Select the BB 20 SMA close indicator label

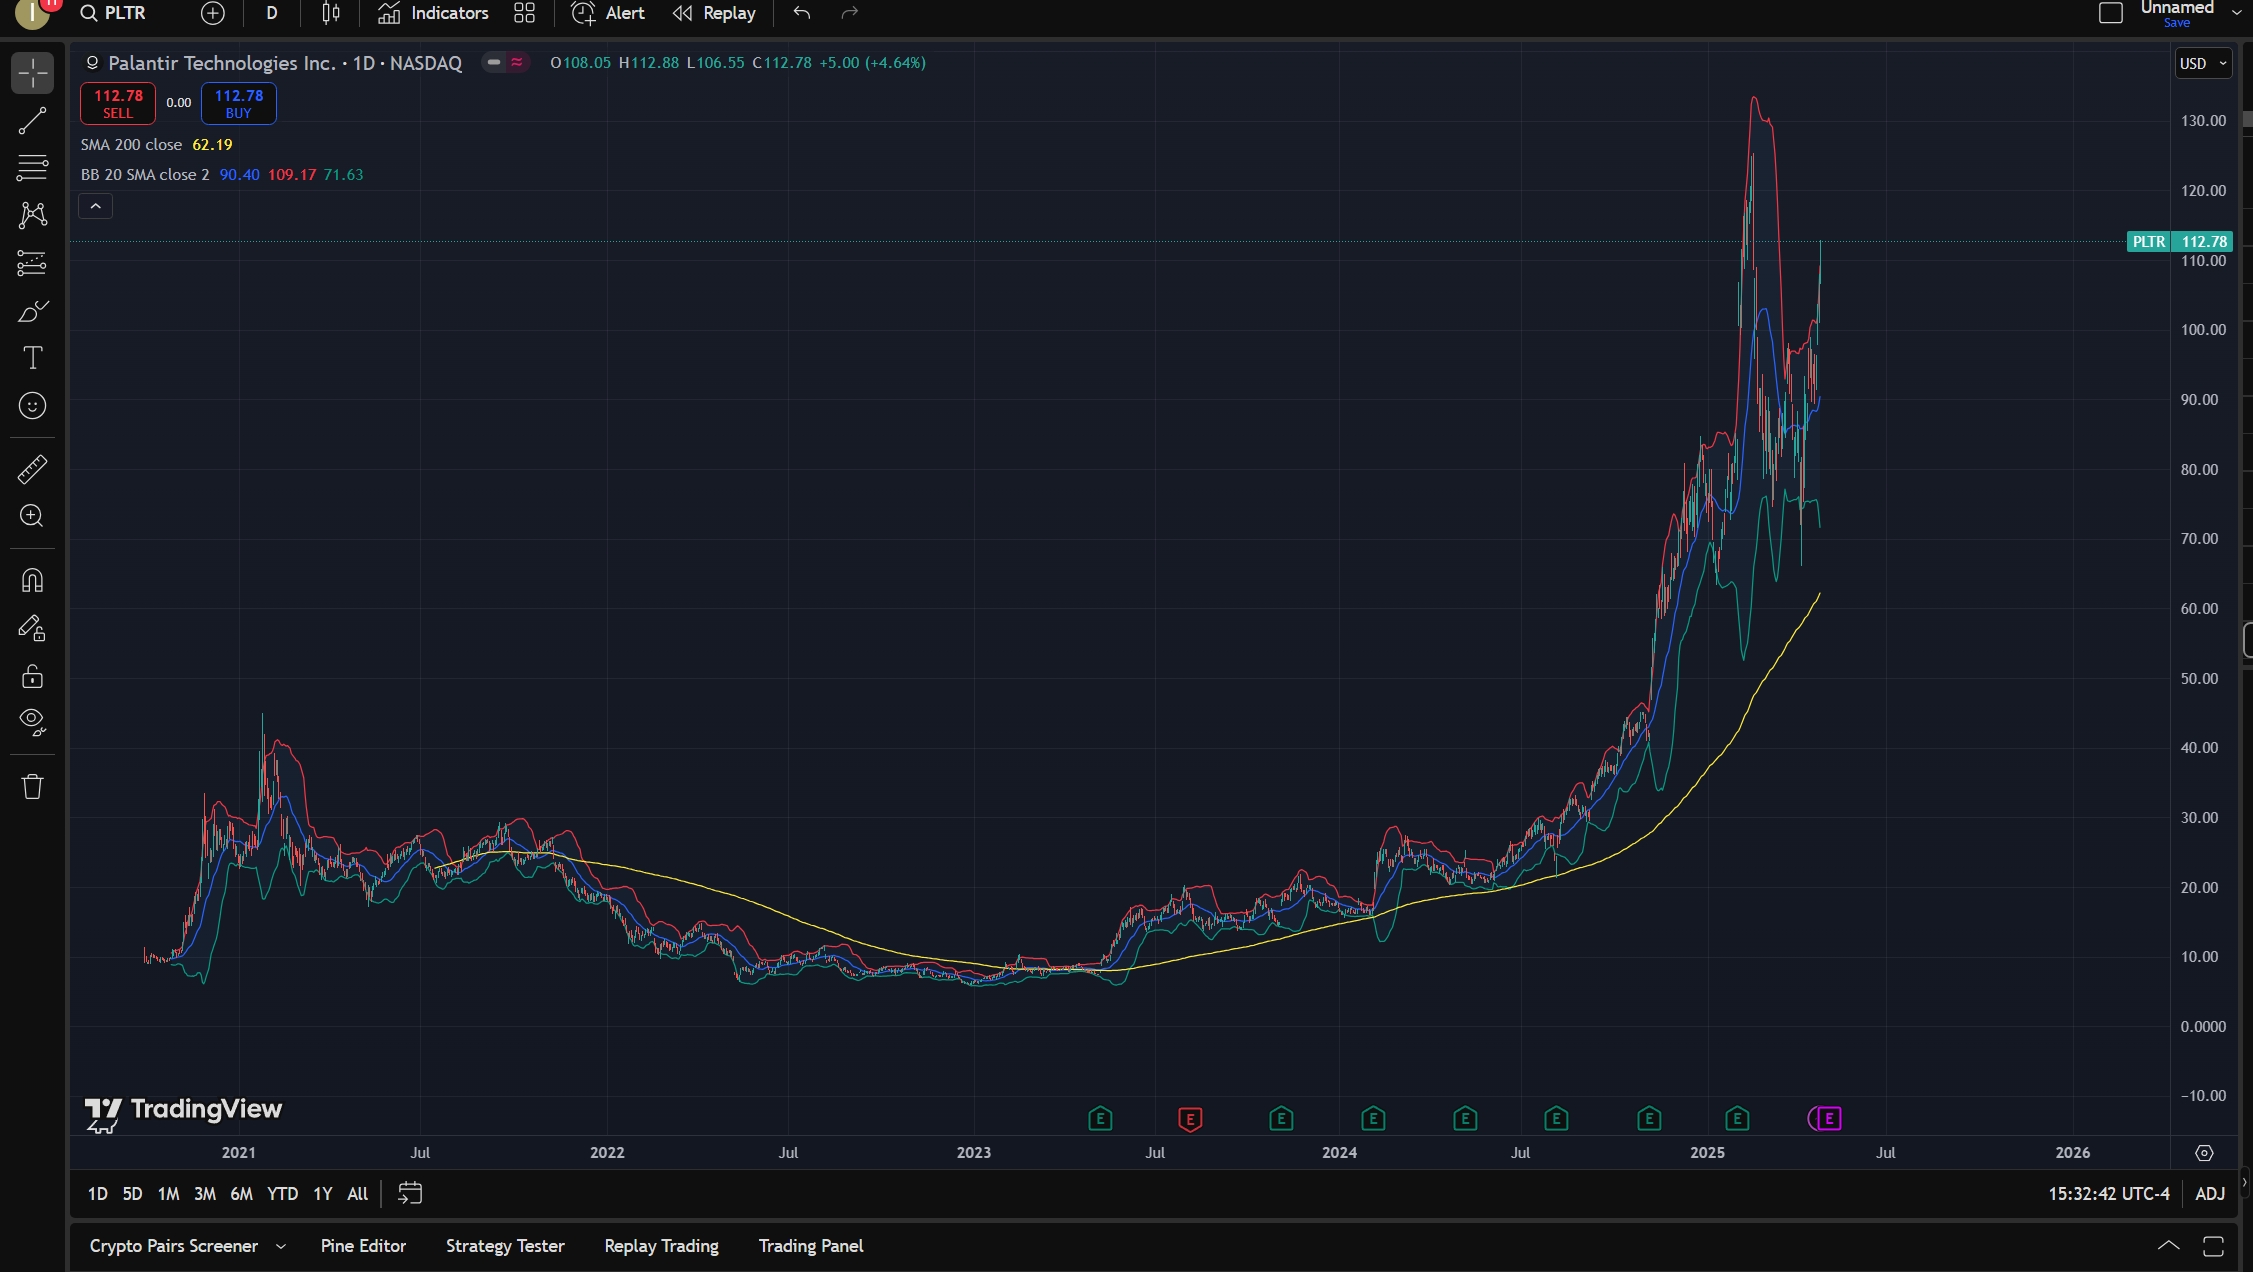pyautogui.click(x=145, y=174)
